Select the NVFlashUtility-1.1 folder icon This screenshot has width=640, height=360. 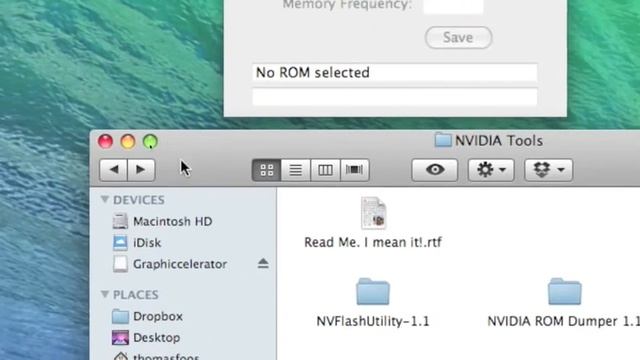click(373, 291)
